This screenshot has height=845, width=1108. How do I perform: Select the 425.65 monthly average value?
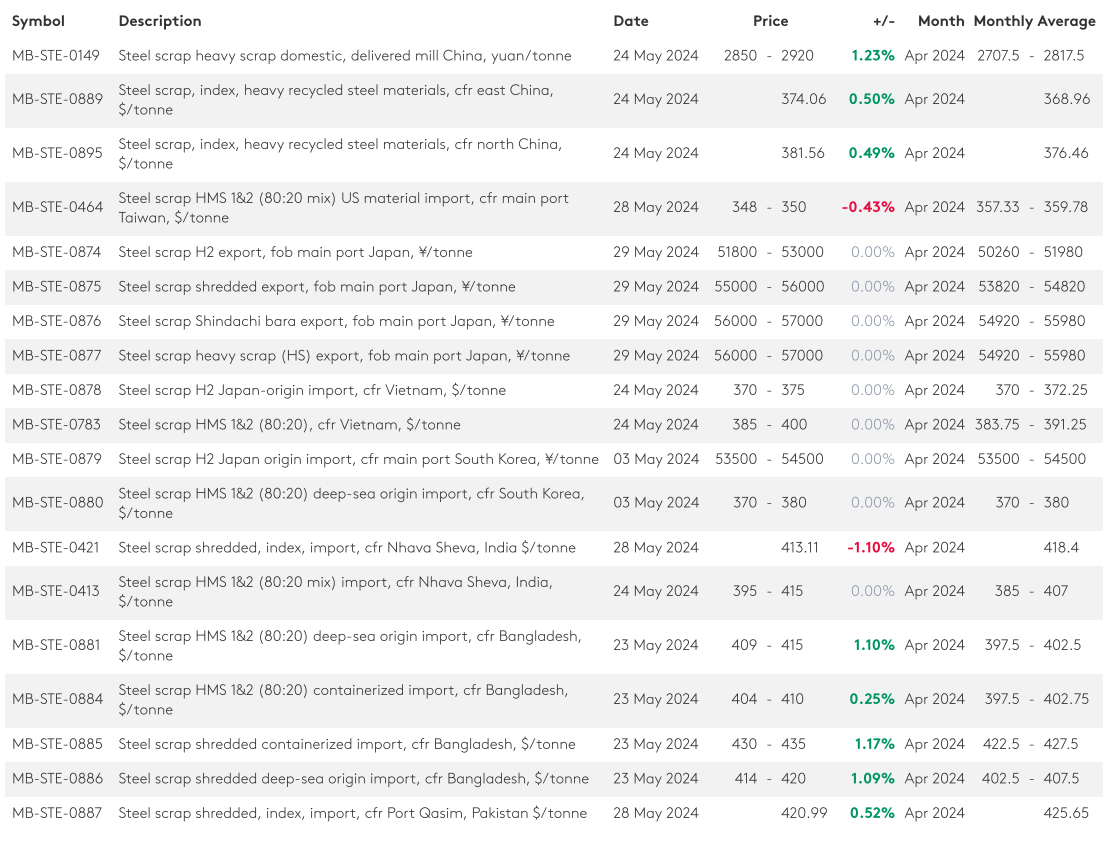point(1065,813)
